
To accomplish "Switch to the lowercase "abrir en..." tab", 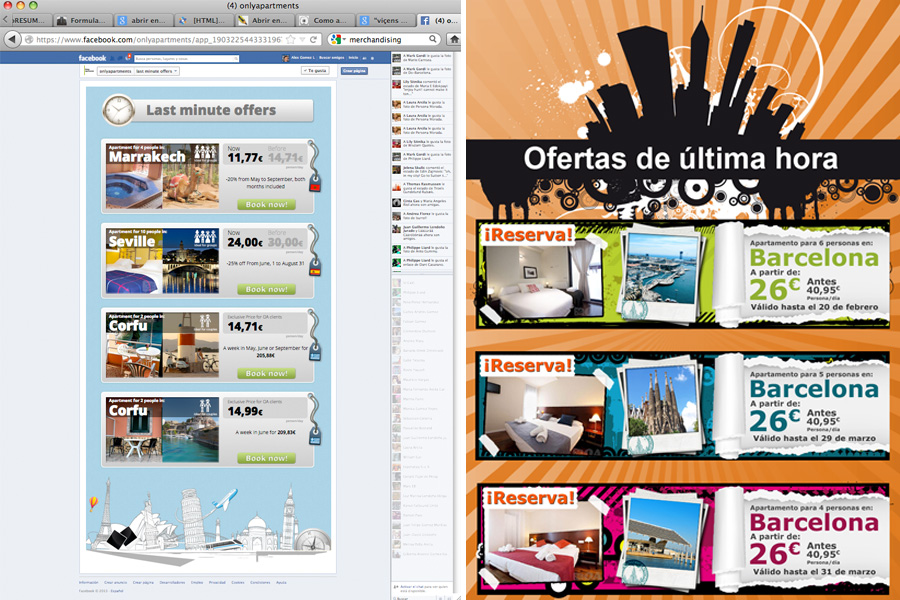I will 142,20.
